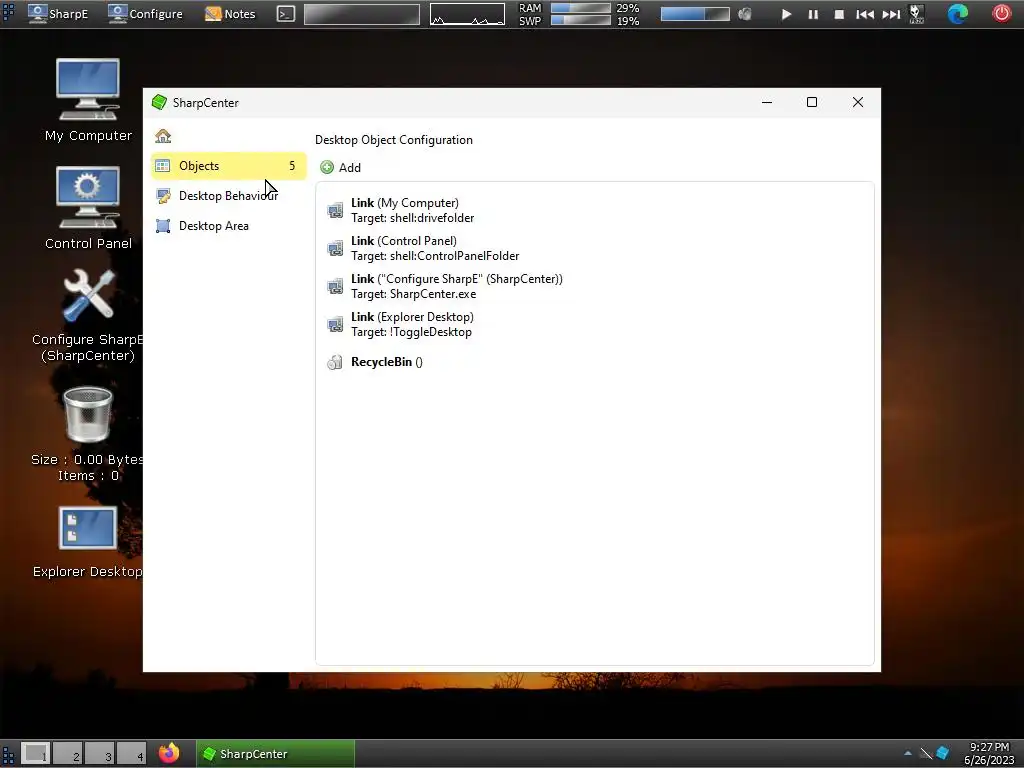
Task: Click the red power button icon
Action: [x=1002, y=14]
